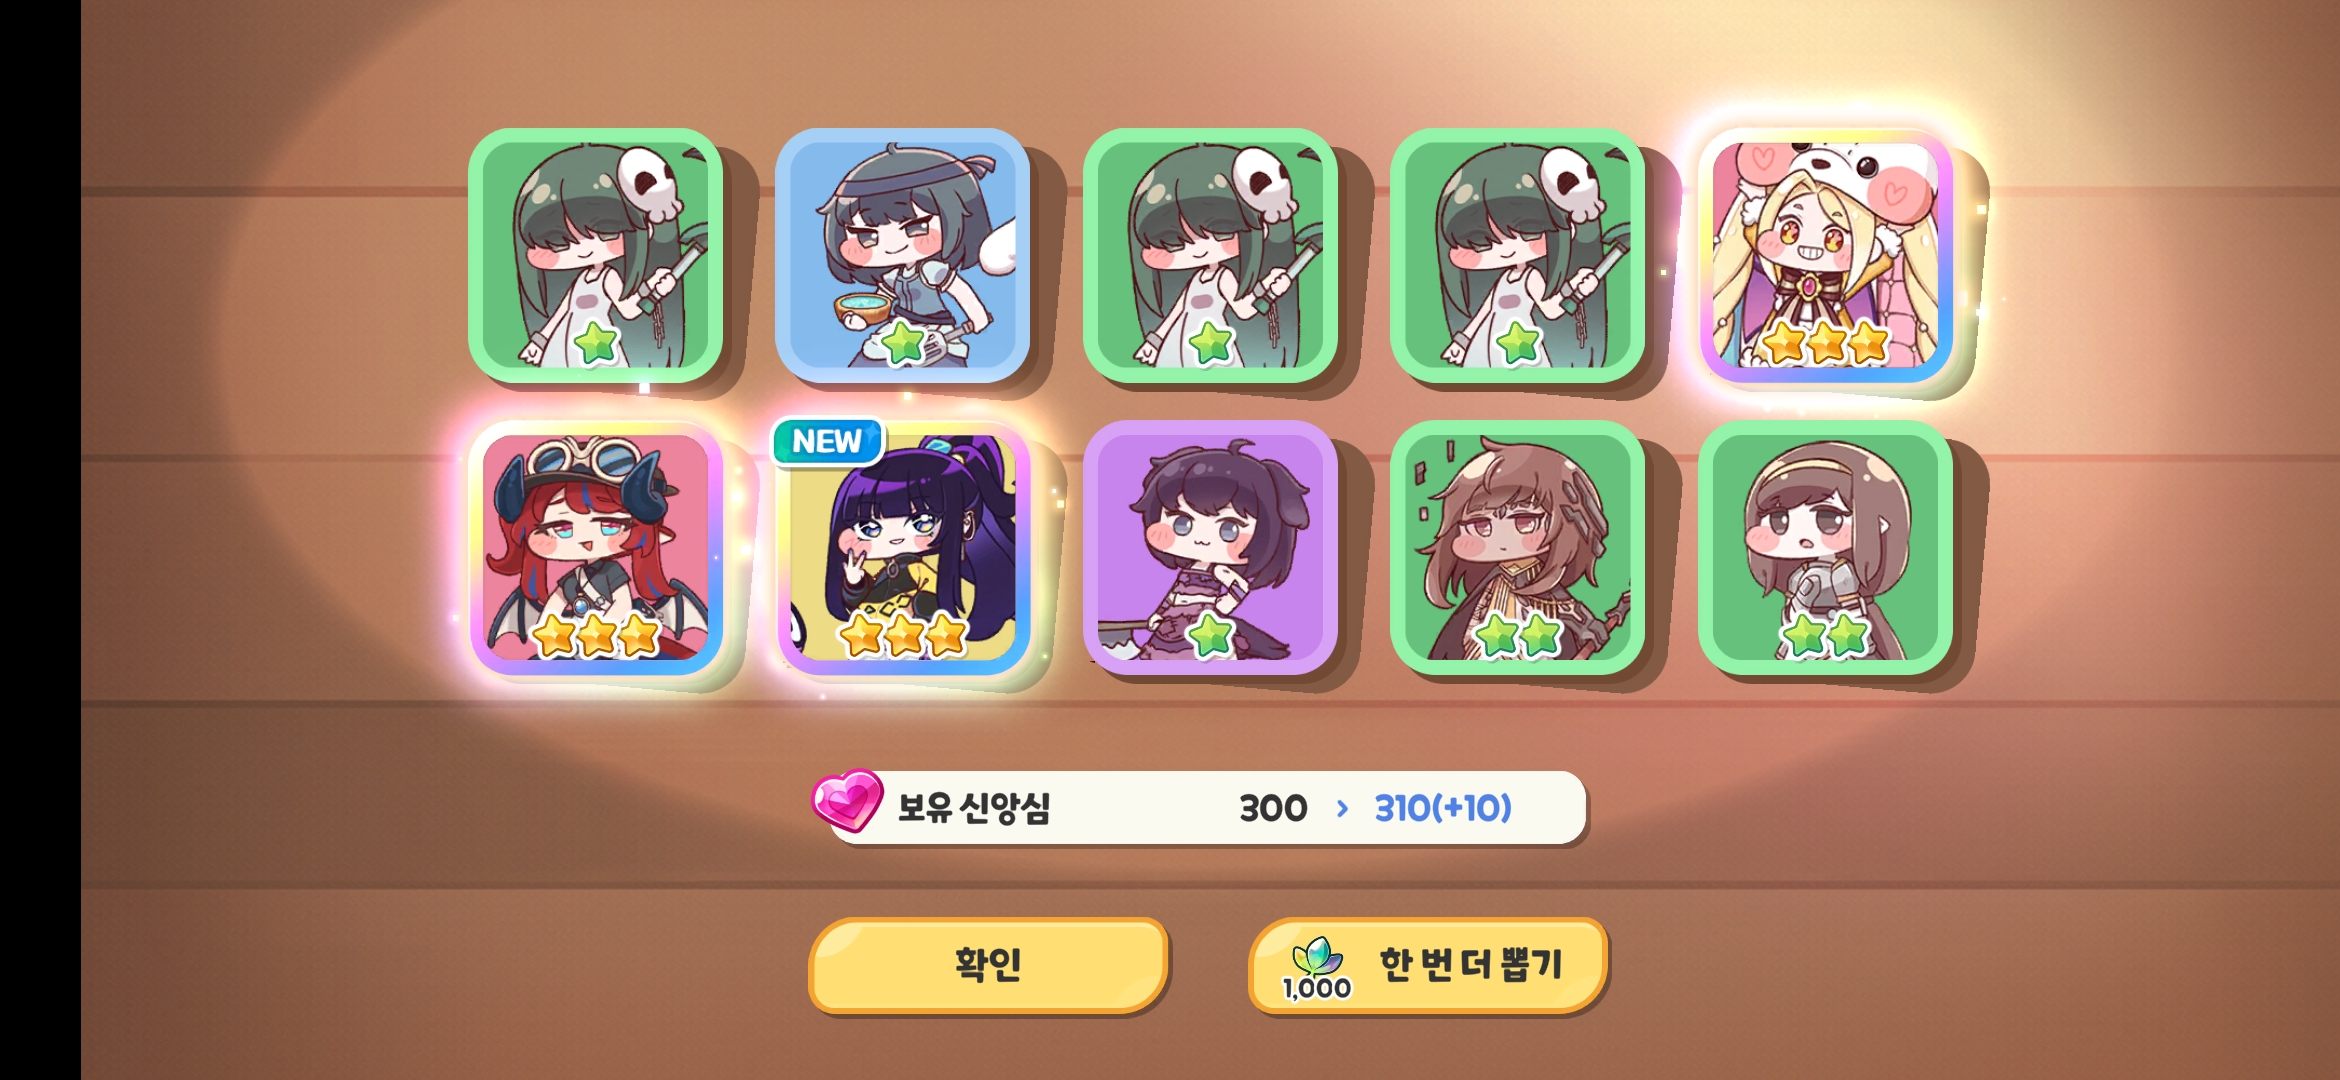Image resolution: width=2340 pixels, height=1080 pixels.
Task: Tap the crystal flower currency icon
Action: click(1317, 957)
